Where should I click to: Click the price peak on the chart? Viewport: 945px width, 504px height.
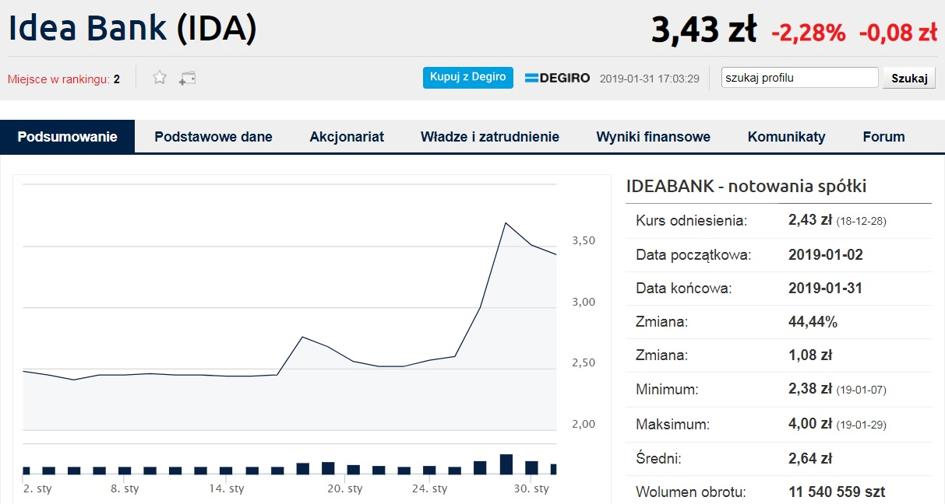click(x=506, y=224)
